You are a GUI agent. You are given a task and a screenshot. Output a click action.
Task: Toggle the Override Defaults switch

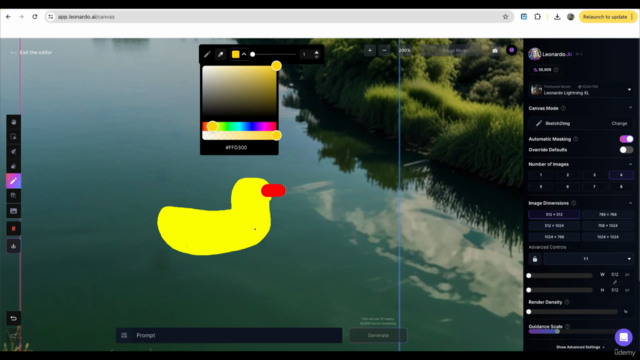(626, 150)
